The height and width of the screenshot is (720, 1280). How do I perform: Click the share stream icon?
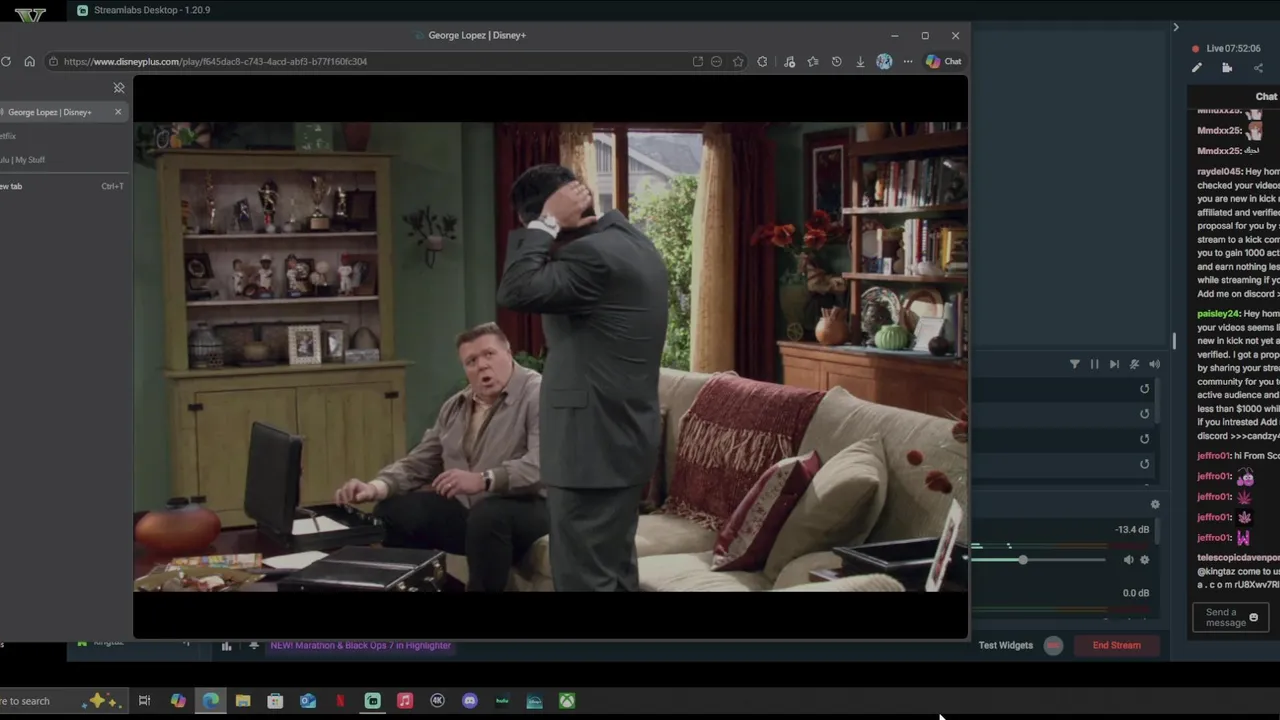coord(1258,68)
